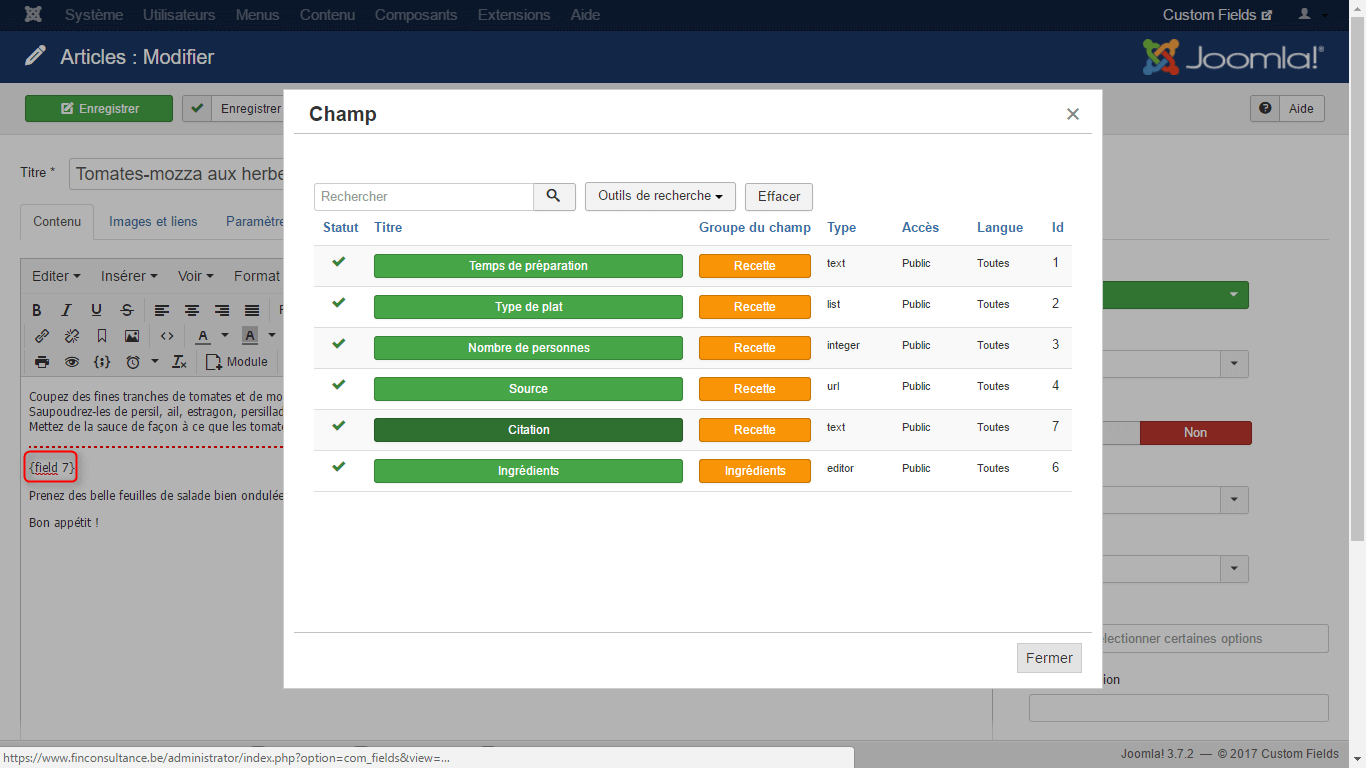Choose the background color A button
The image size is (1366, 768).
pos(250,336)
